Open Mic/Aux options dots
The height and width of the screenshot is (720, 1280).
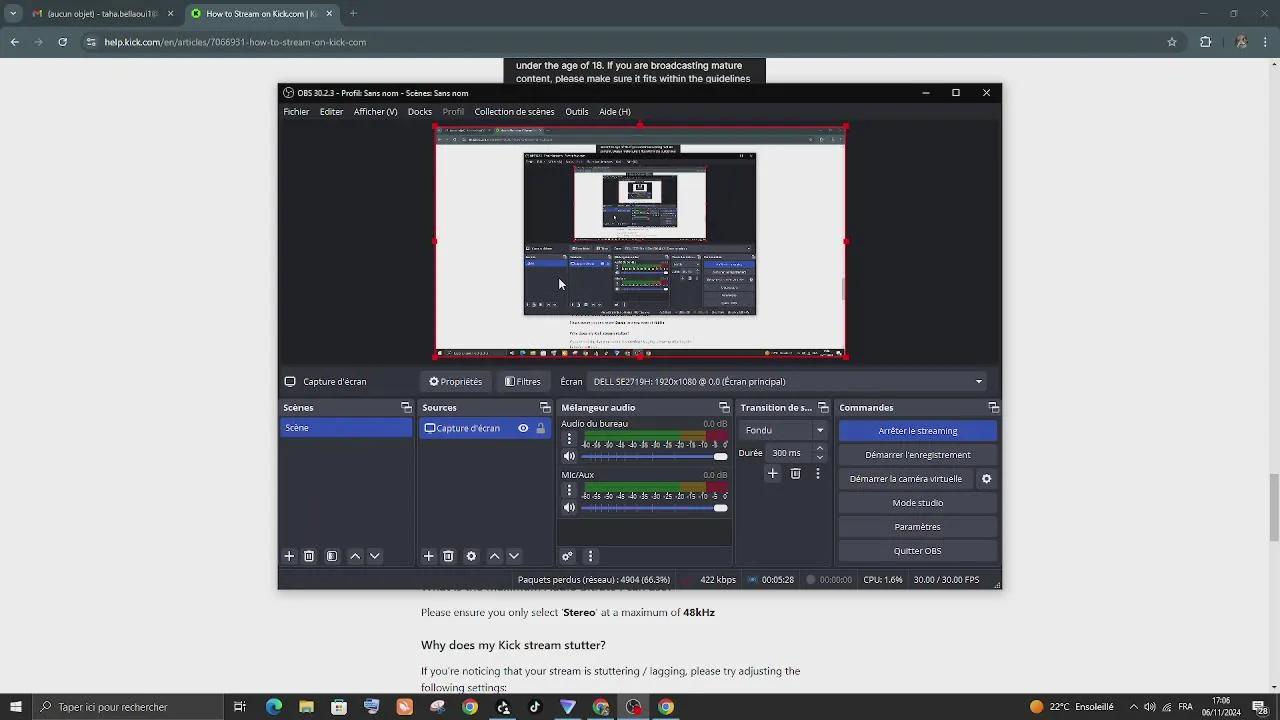coord(569,490)
